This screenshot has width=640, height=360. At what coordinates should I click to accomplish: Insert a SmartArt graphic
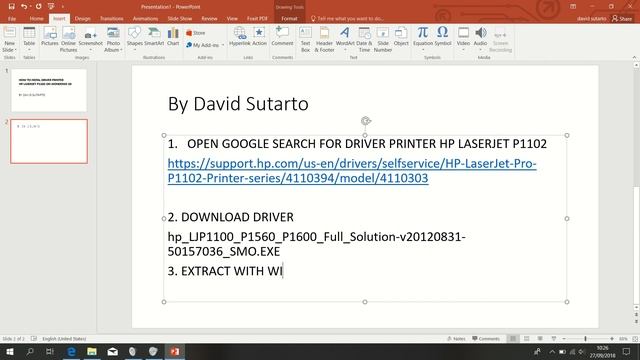[154, 37]
